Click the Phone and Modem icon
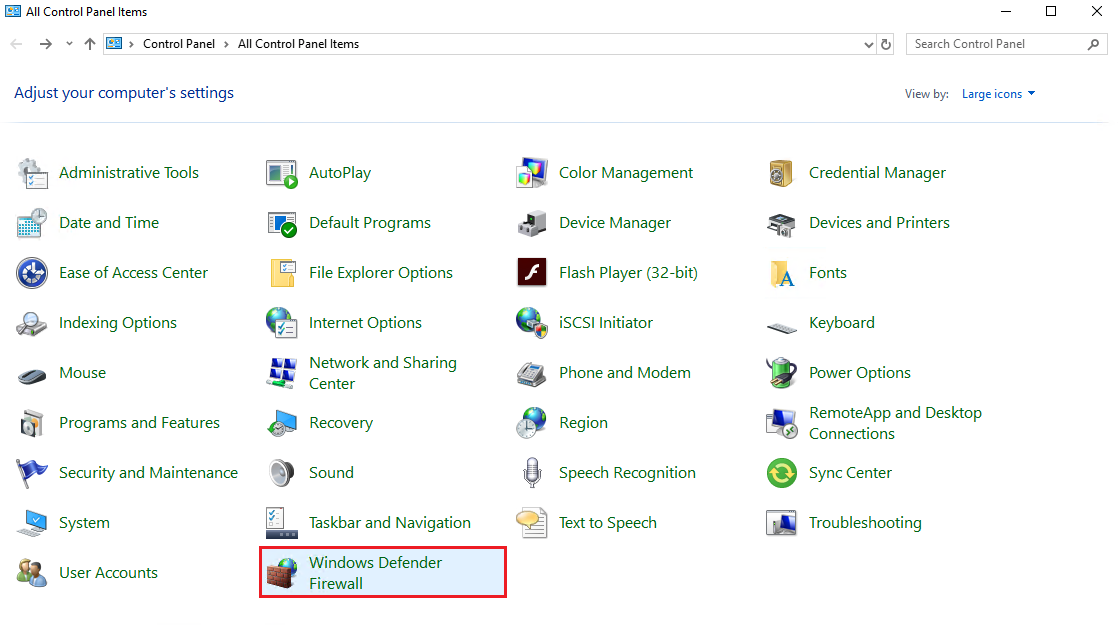 pyautogui.click(x=532, y=373)
